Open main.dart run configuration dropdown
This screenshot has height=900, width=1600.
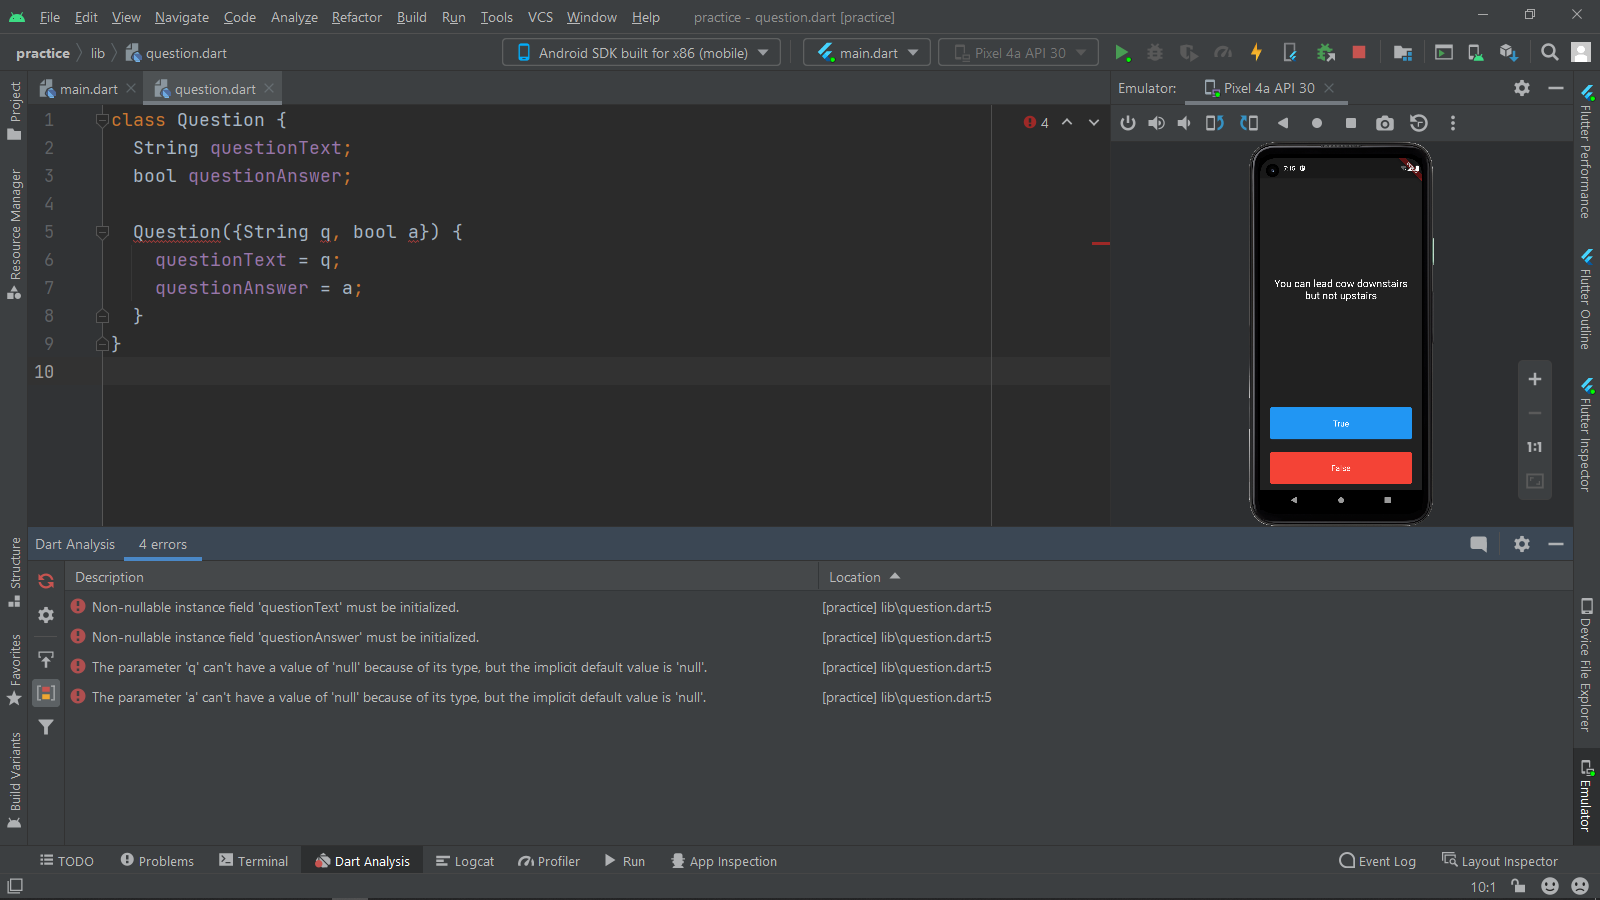[x=867, y=53]
